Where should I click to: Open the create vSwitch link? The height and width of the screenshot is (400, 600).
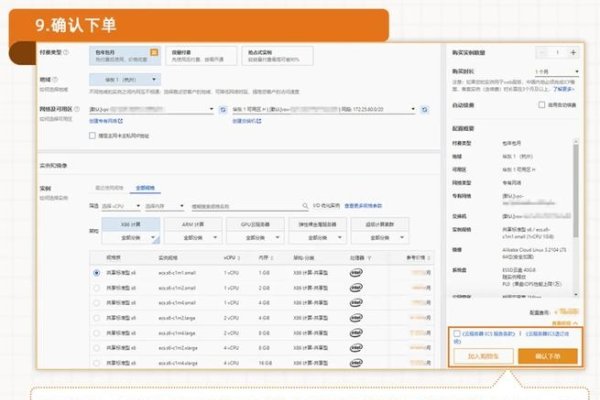pos(247,121)
